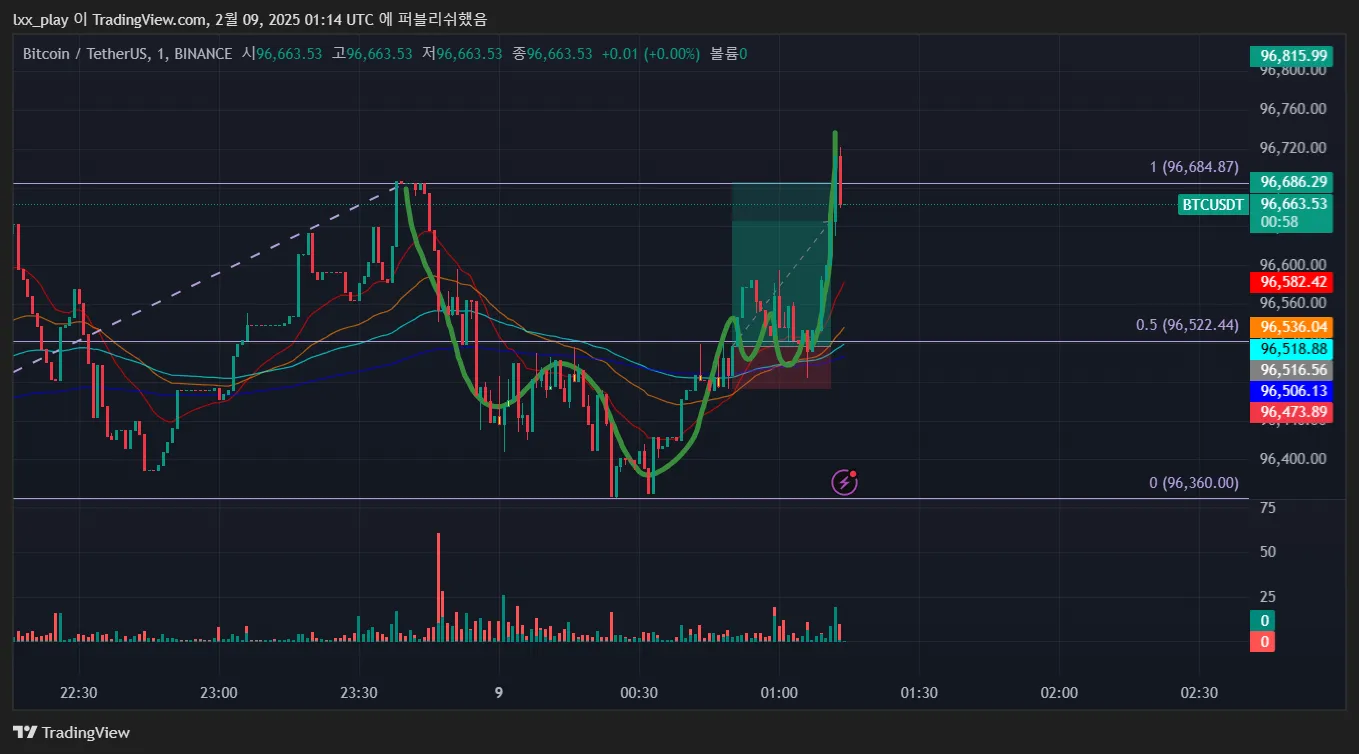Click the volume axis 75 tick
The height and width of the screenshot is (754, 1359).
pyautogui.click(x=1267, y=508)
